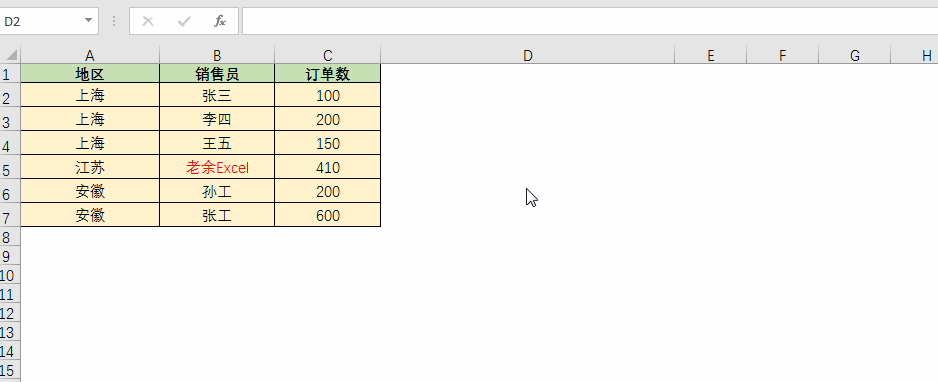Select the cell containing 张工
The image size is (938, 382).
click(x=217, y=215)
